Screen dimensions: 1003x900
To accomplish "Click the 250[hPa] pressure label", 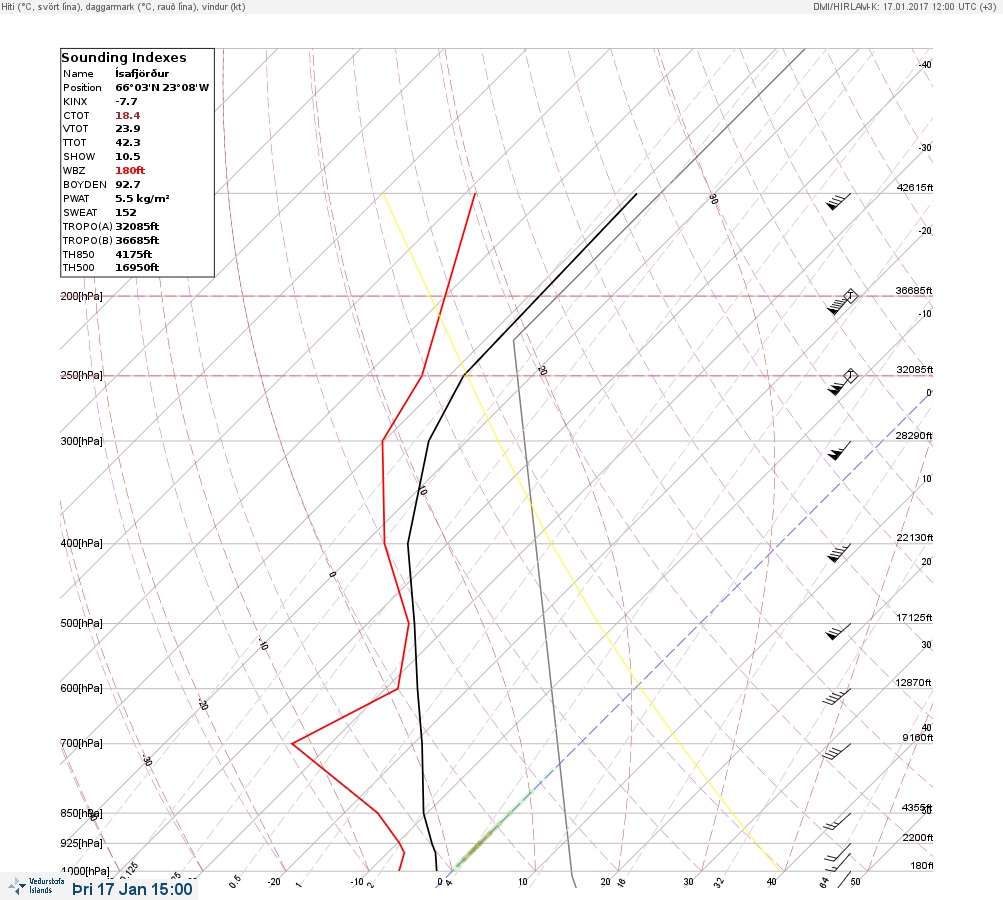I will 81,375.
